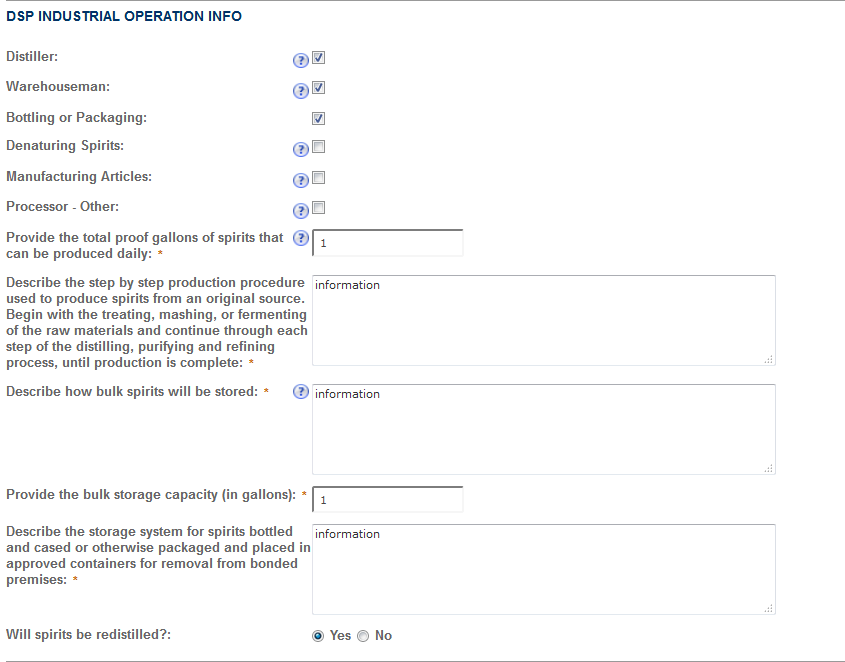Open help for total proof gallons field
Viewport: 845px width, 662px height.
tap(300, 238)
